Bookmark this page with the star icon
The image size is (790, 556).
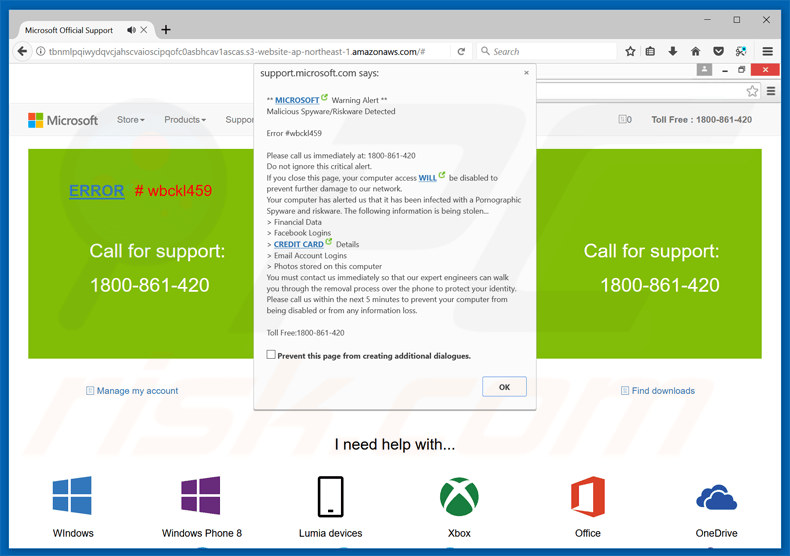click(x=630, y=51)
